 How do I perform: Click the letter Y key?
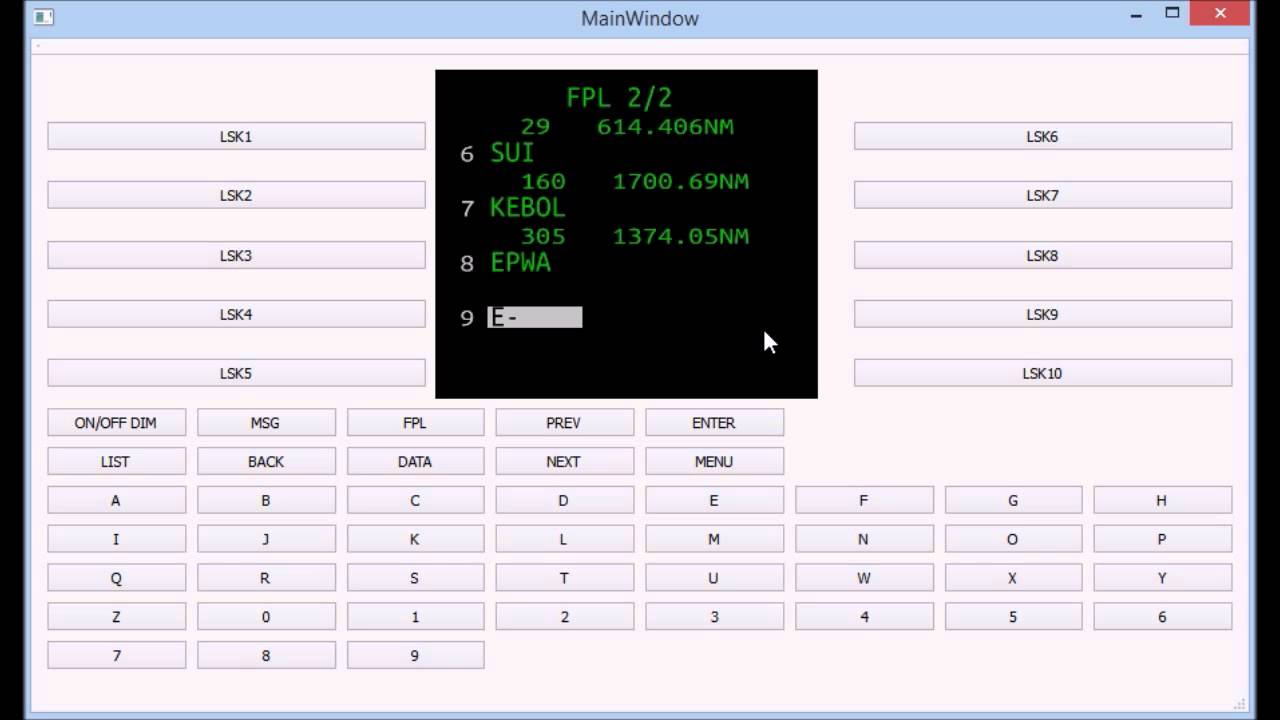(1162, 578)
